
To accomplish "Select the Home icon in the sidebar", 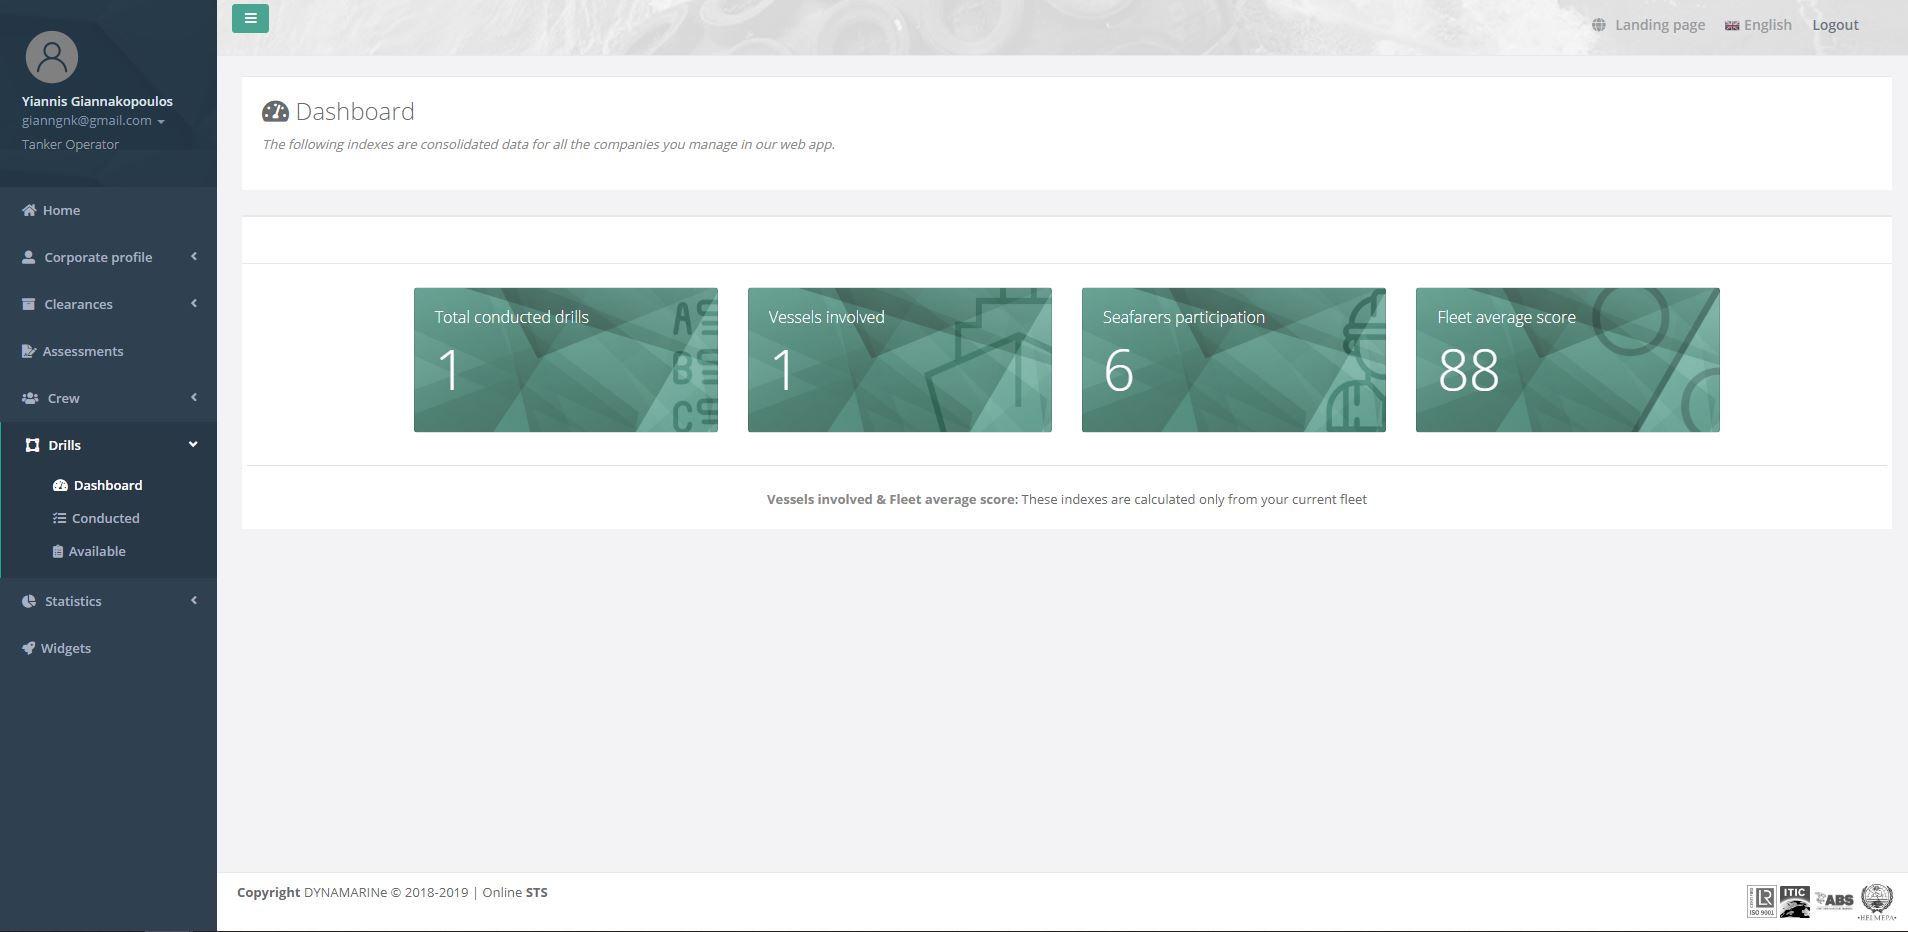I will 28,210.
